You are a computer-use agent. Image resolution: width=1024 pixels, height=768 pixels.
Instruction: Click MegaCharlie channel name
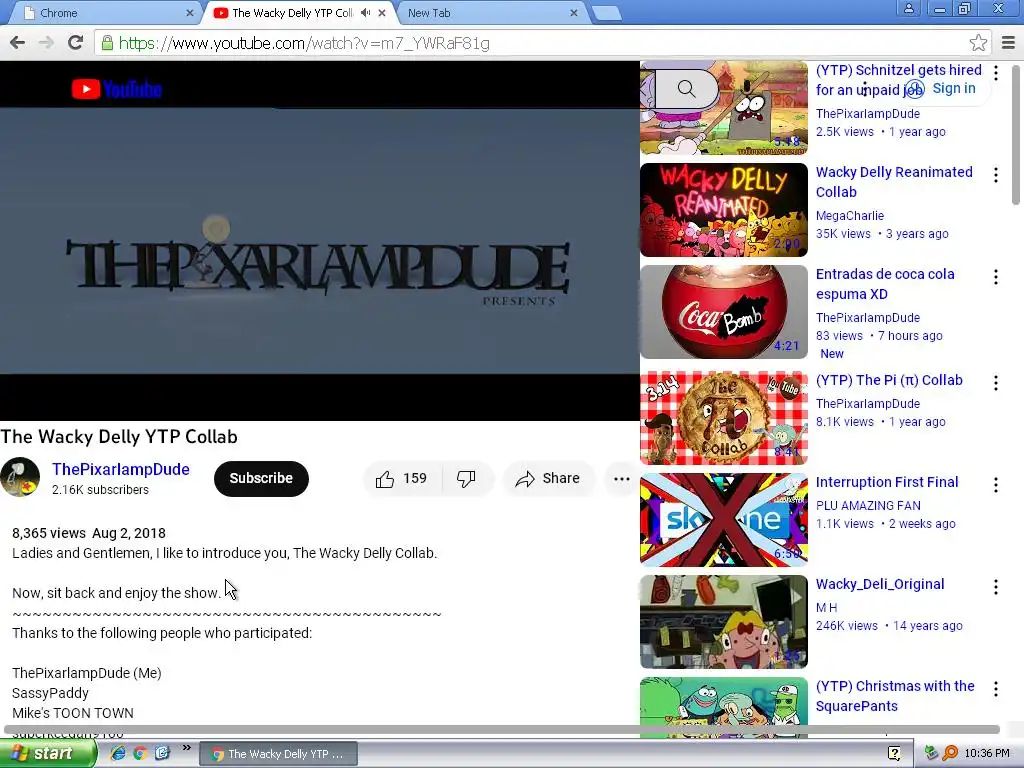pyautogui.click(x=850, y=216)
